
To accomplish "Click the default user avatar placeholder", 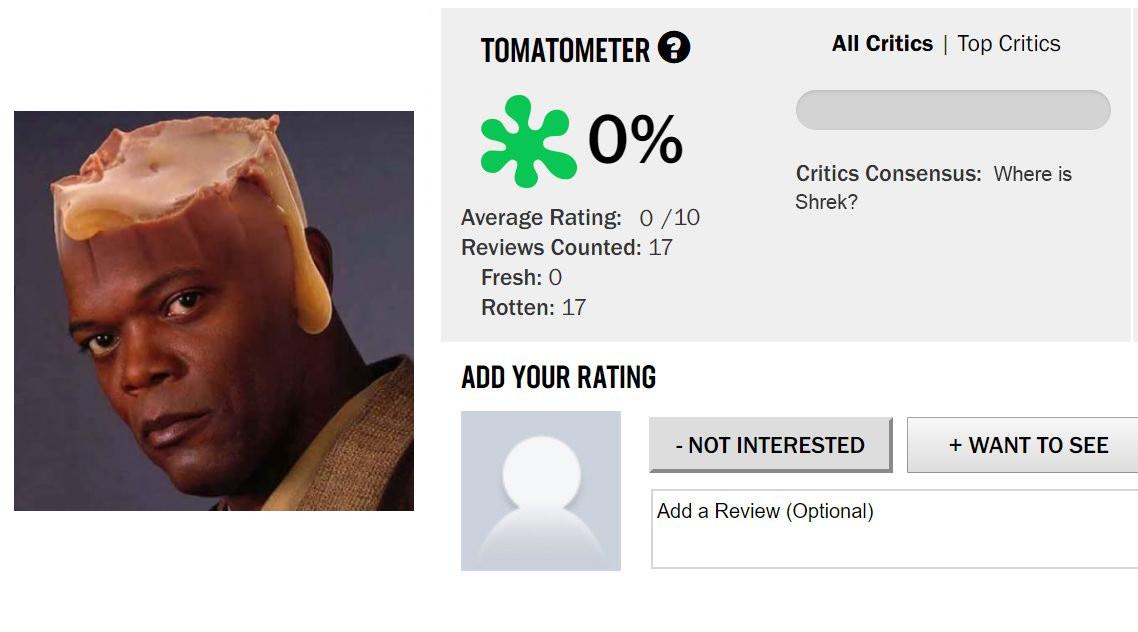I will coord(540,490).
